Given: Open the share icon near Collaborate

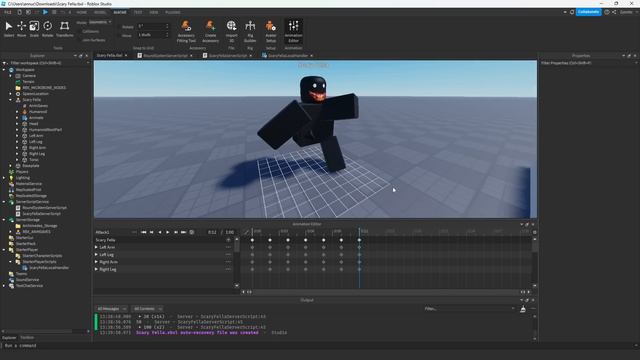Looking at the screenshot, I should click(614, 12).
